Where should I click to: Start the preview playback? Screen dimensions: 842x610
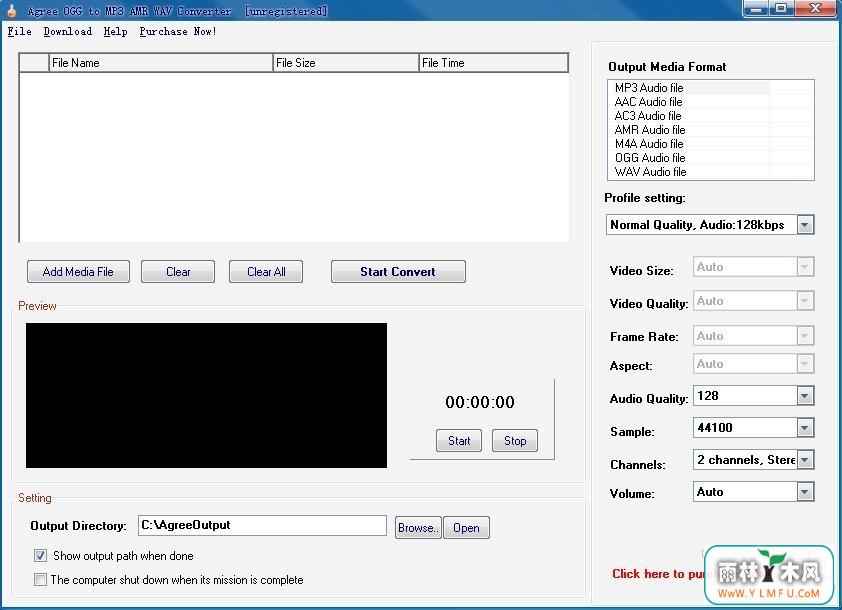tap(459, 441)
